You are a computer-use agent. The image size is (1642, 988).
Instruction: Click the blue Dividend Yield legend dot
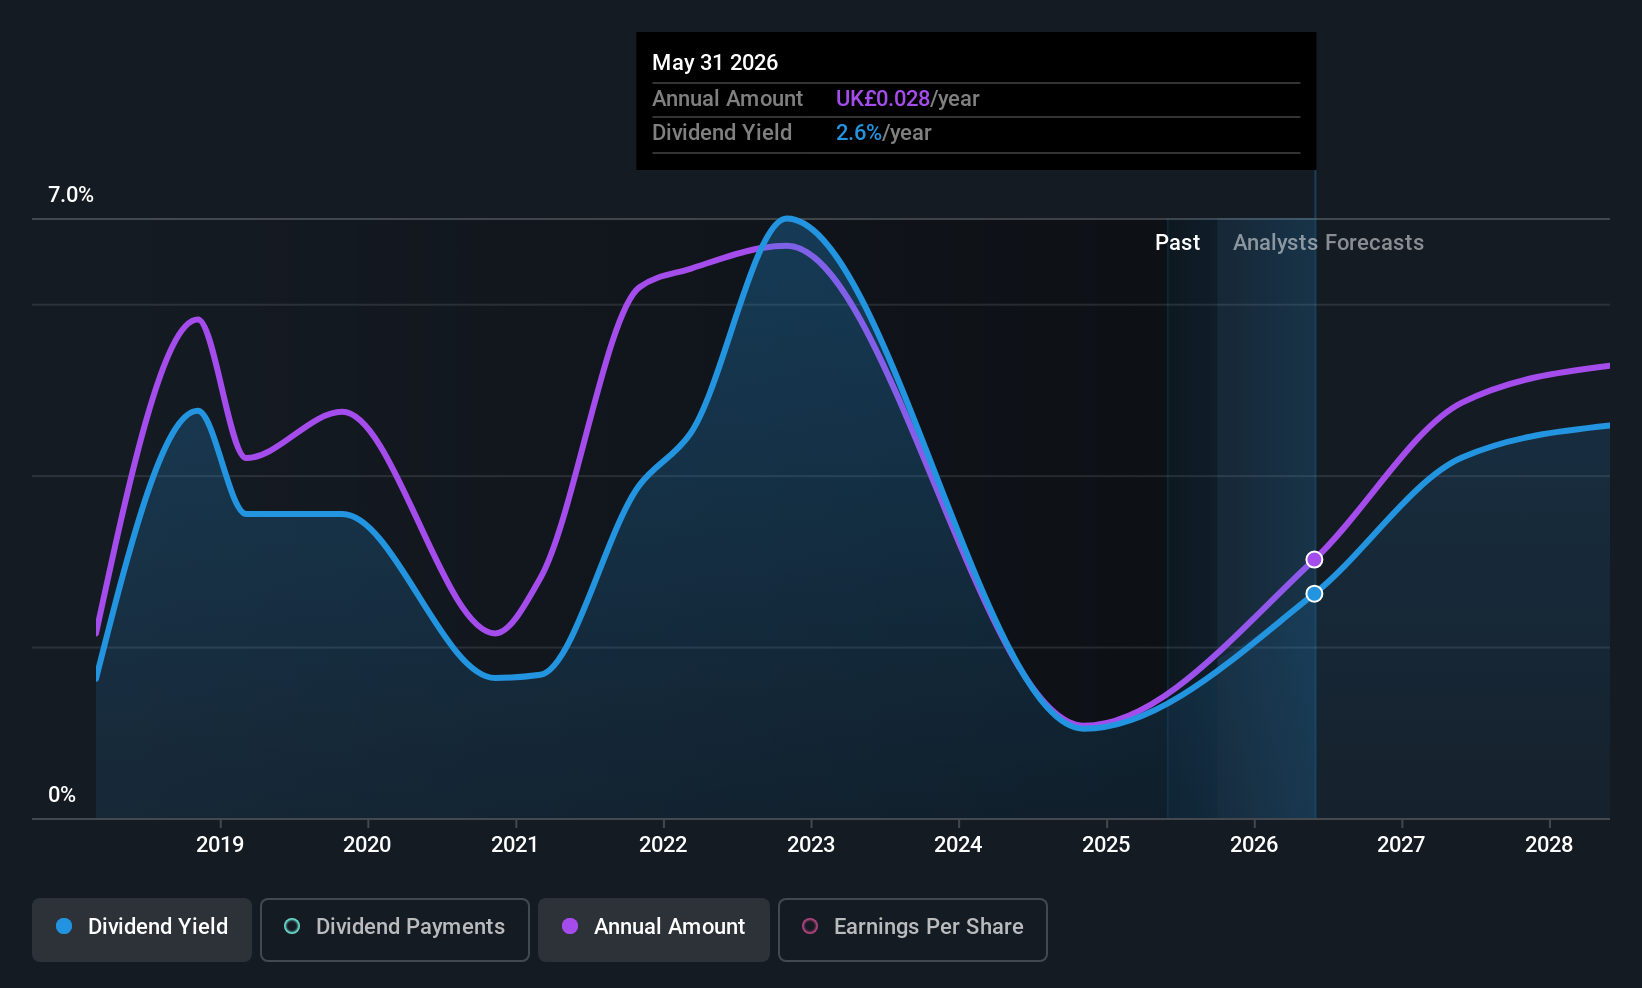pos(64,927)
